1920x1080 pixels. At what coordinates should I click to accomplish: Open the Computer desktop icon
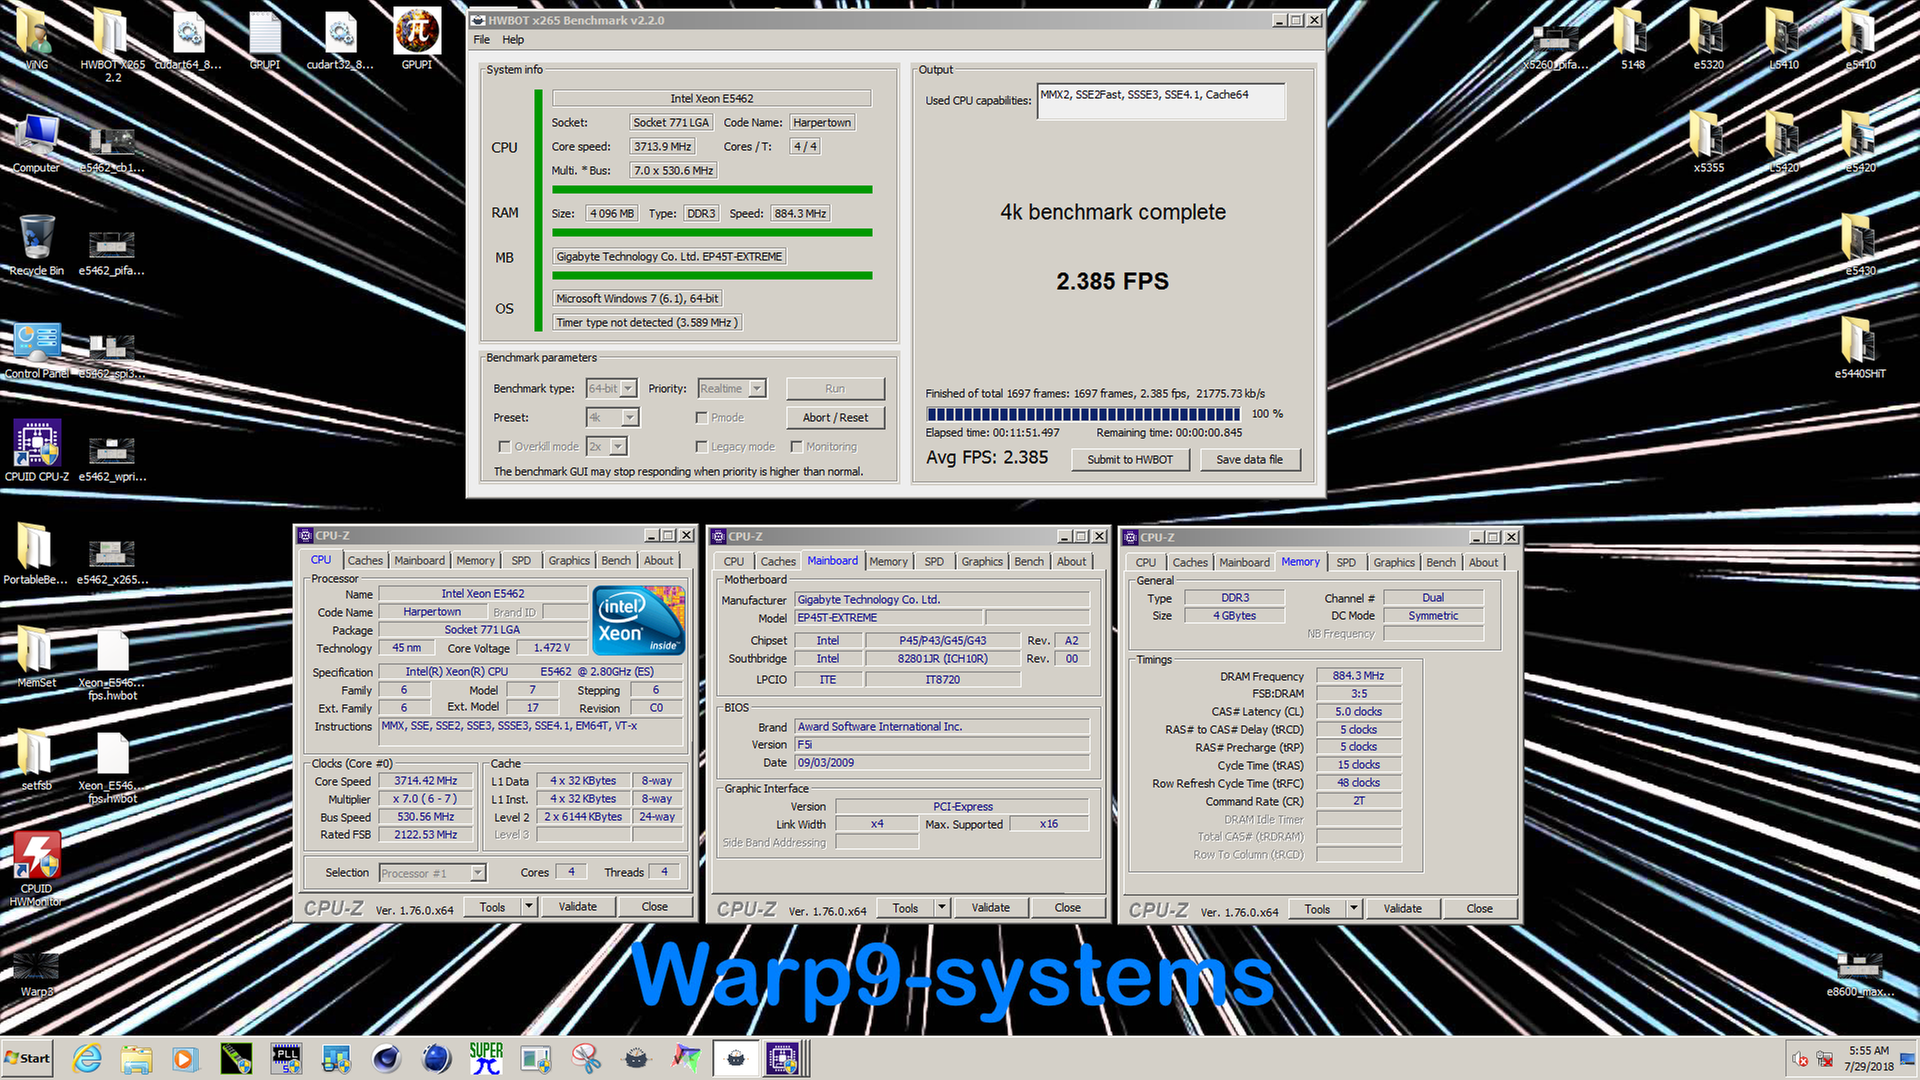point(36,143)
